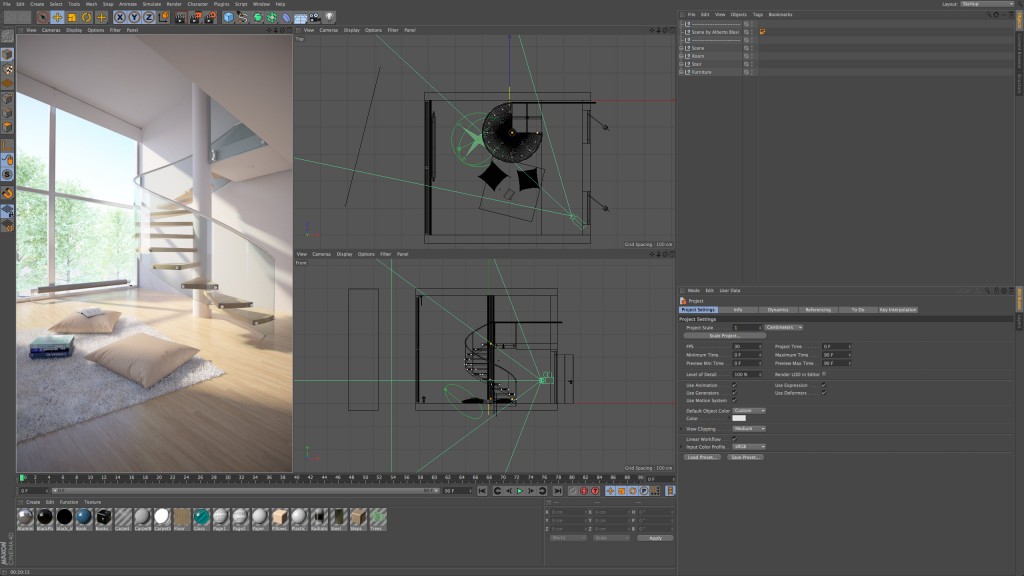Image resolution: width=1024 pixels, height=576 pixels.
Task: Click the coordinate system icon
Action: (x=163, y=18)
